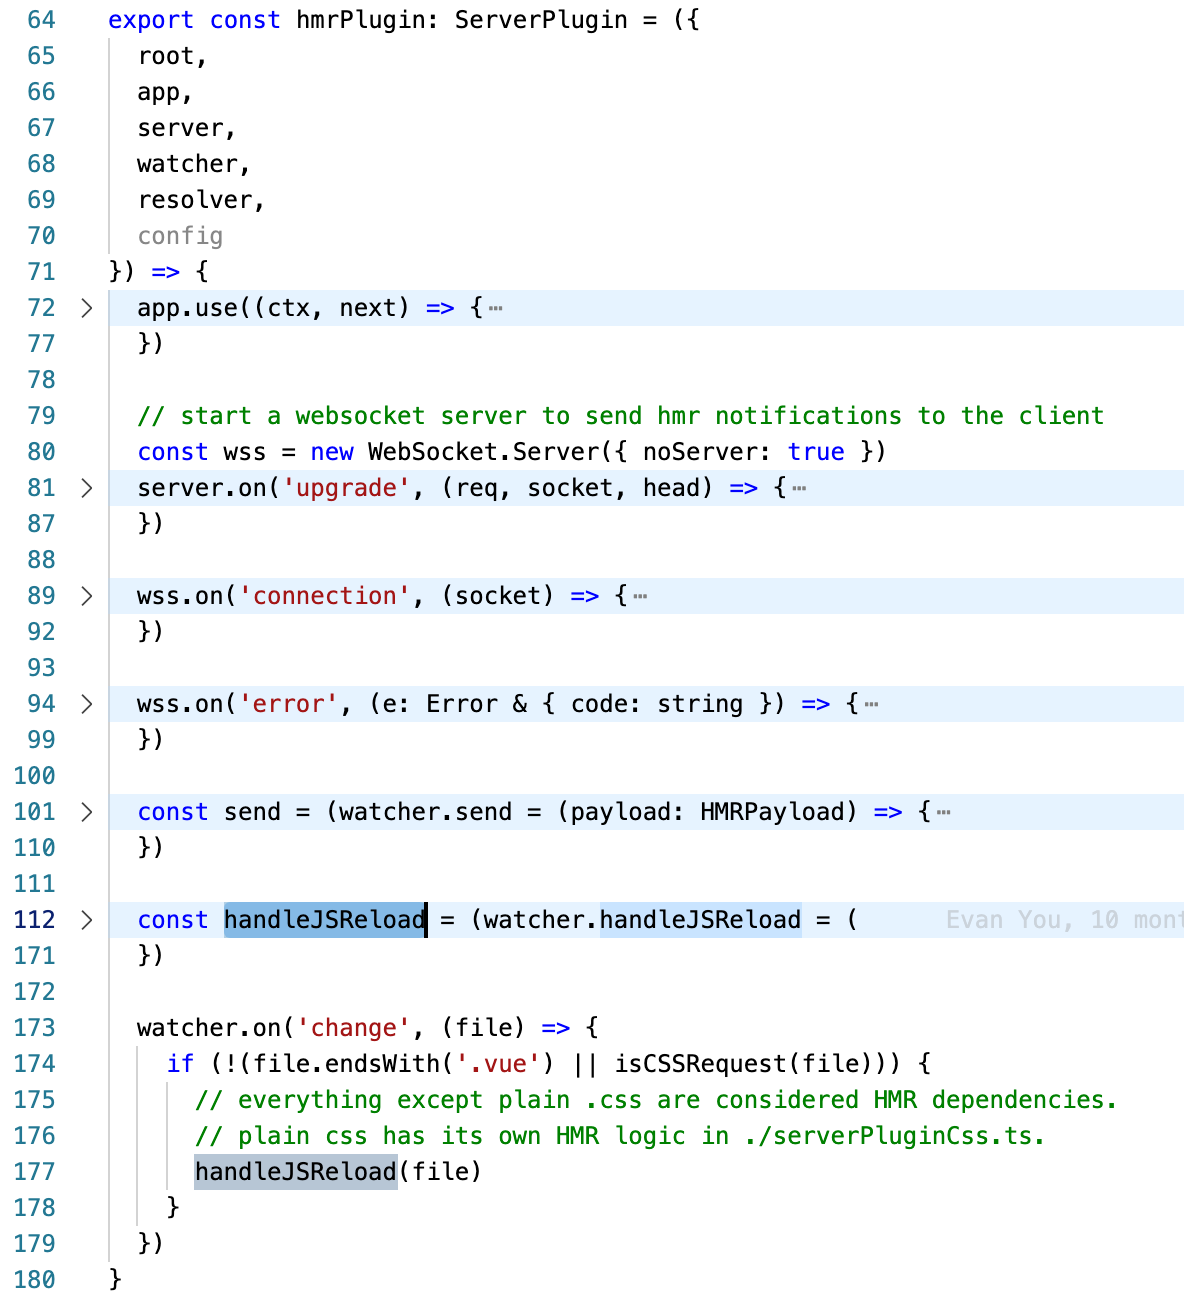Click the fold ellipsis on the const send line
This screenshot has width=1184, height=1302.
click(x=943, y=812)
